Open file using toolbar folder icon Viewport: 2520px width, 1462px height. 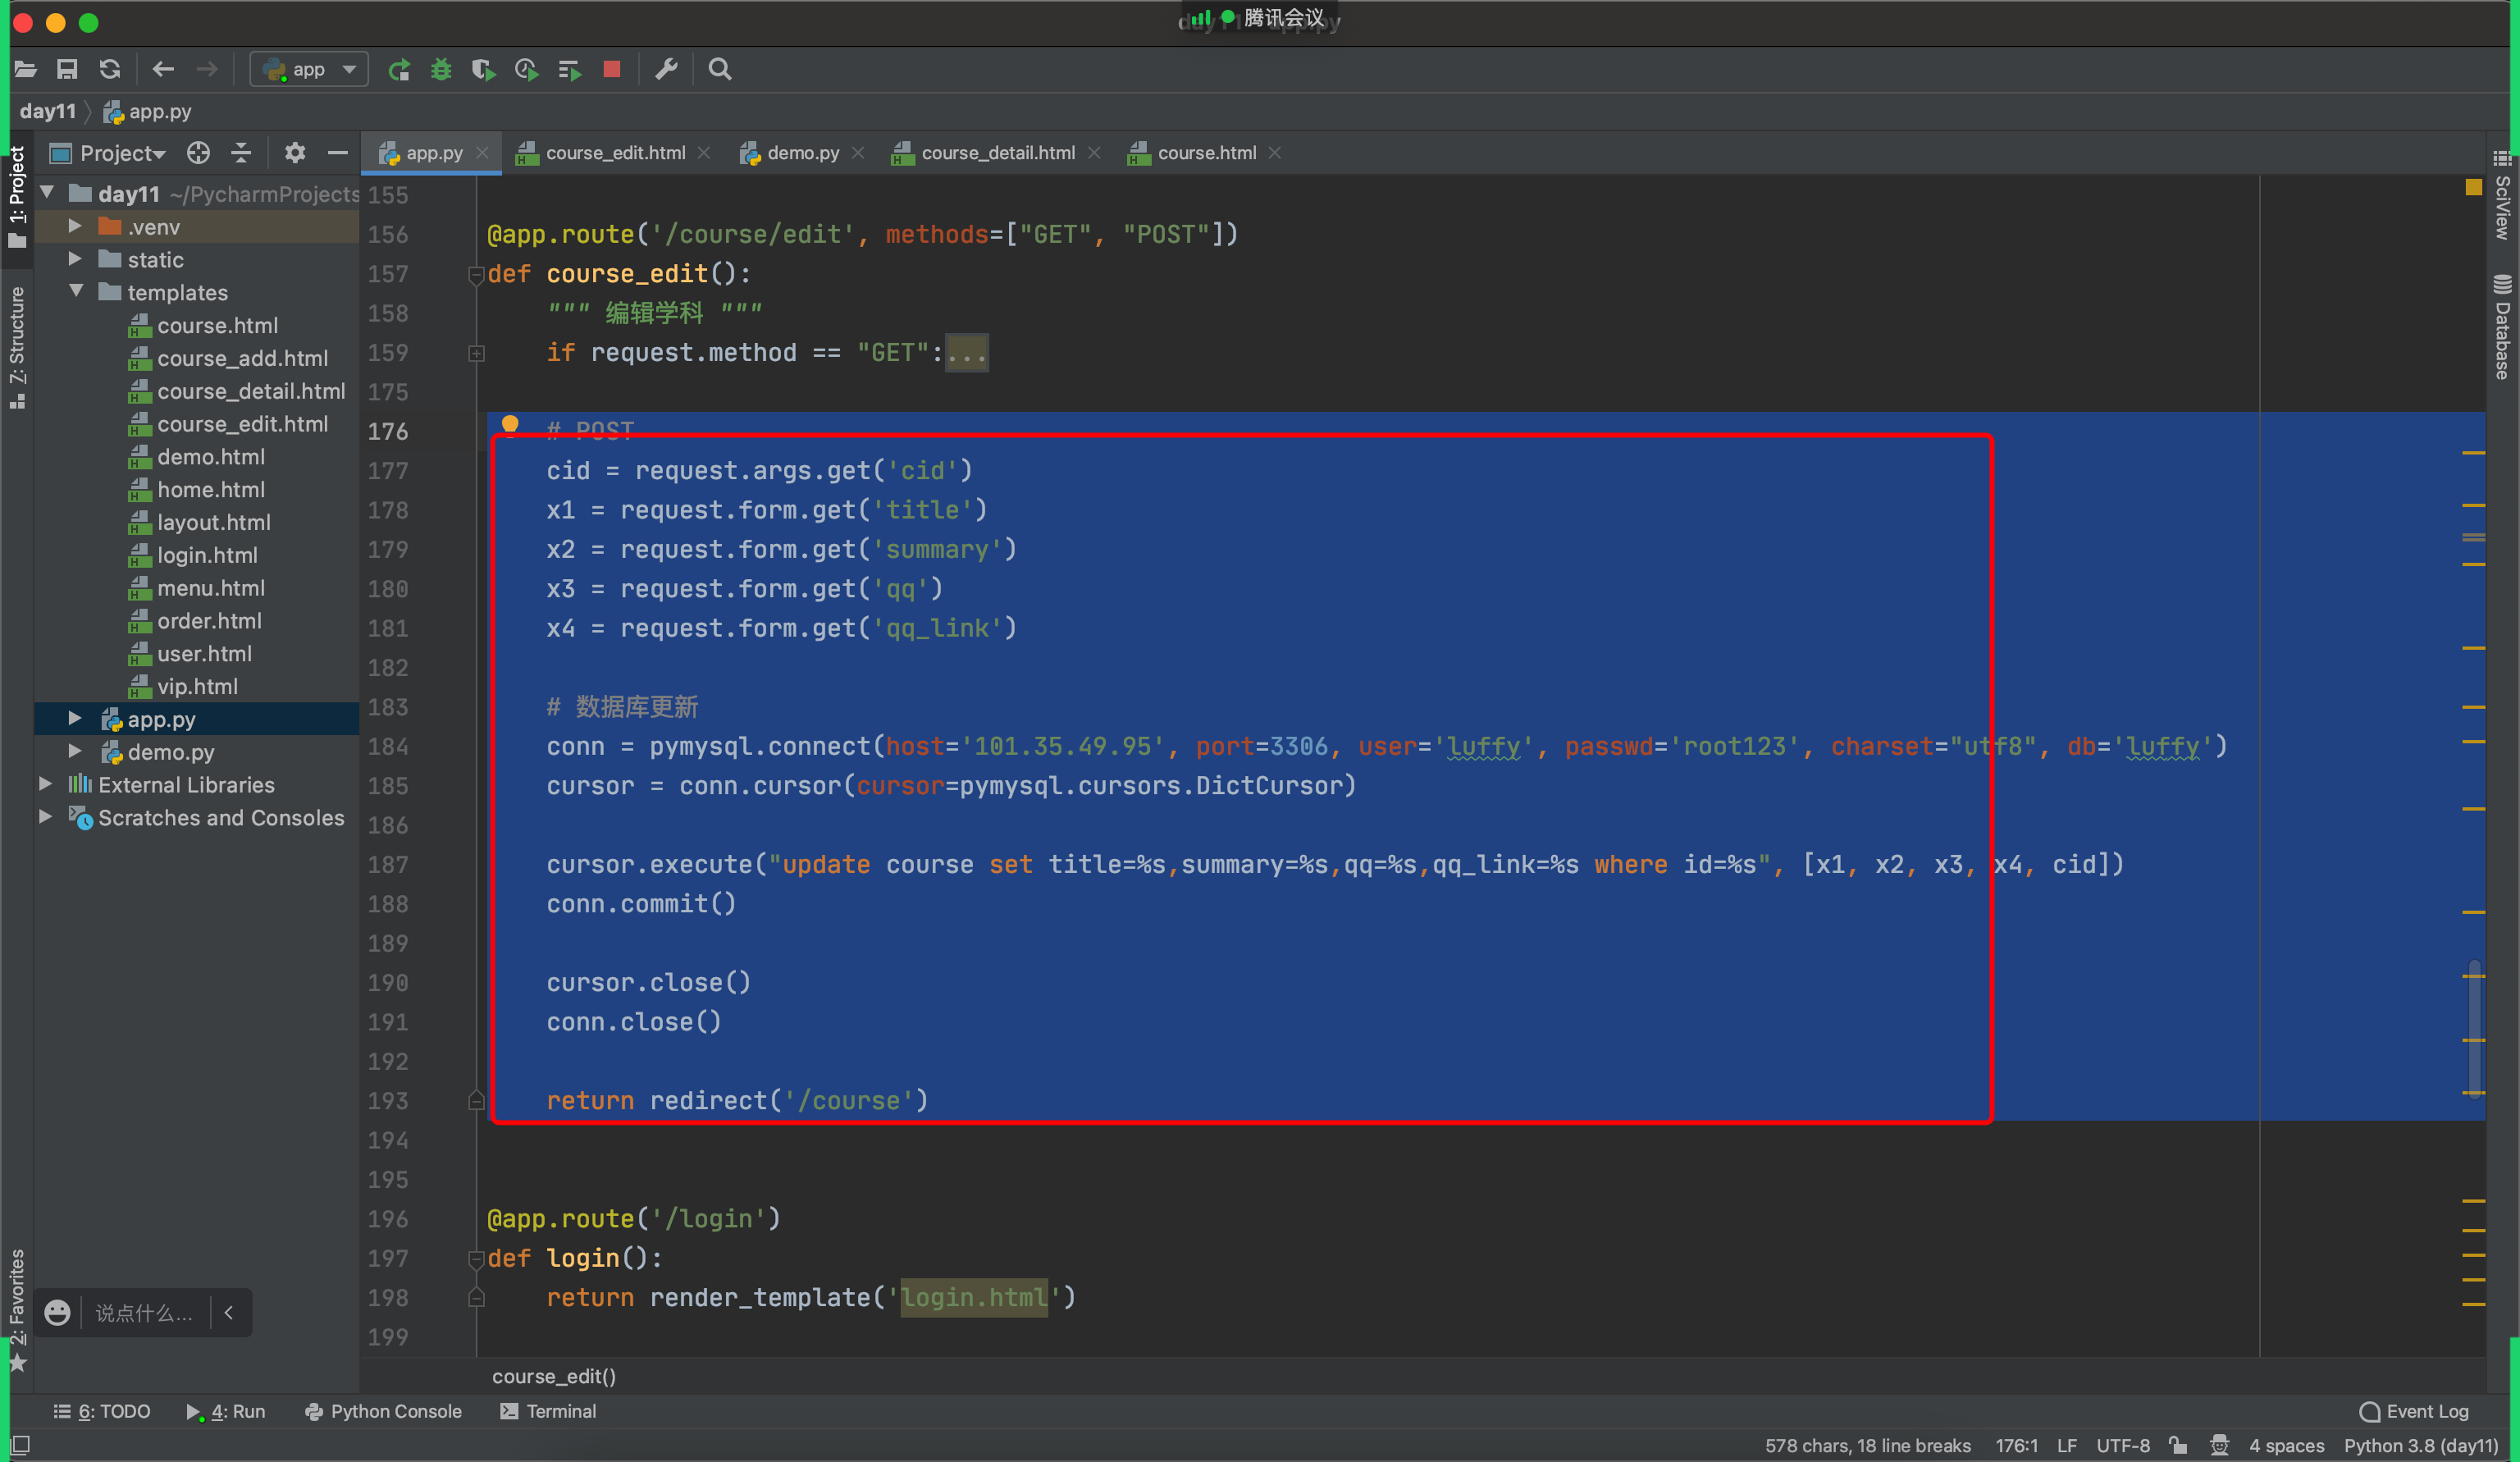(x=26, y=69)
